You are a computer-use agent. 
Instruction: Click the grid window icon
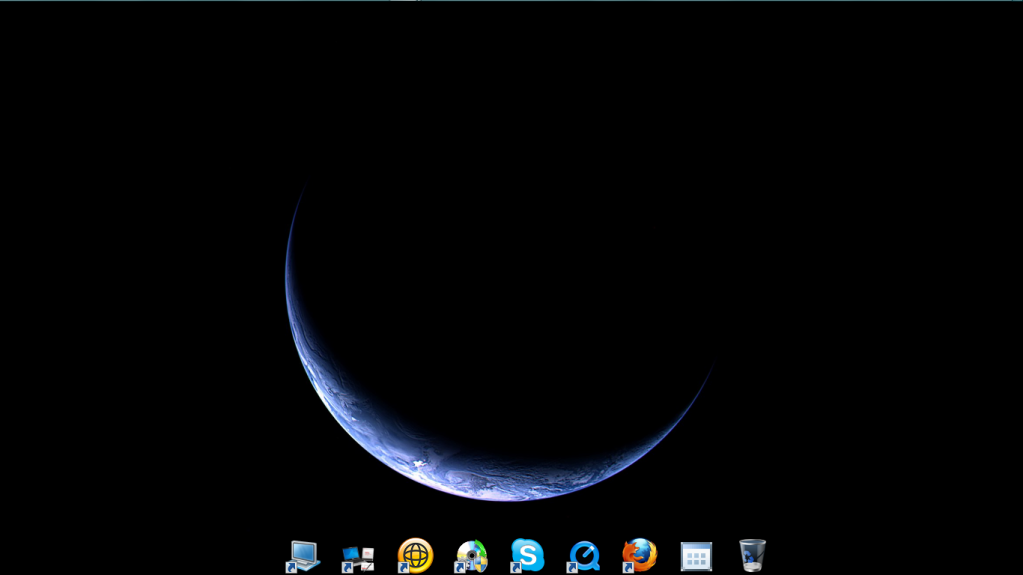point(696,556)
